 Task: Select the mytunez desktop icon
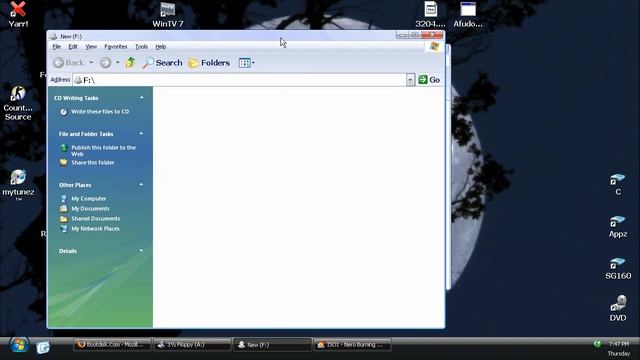point(18,184)
